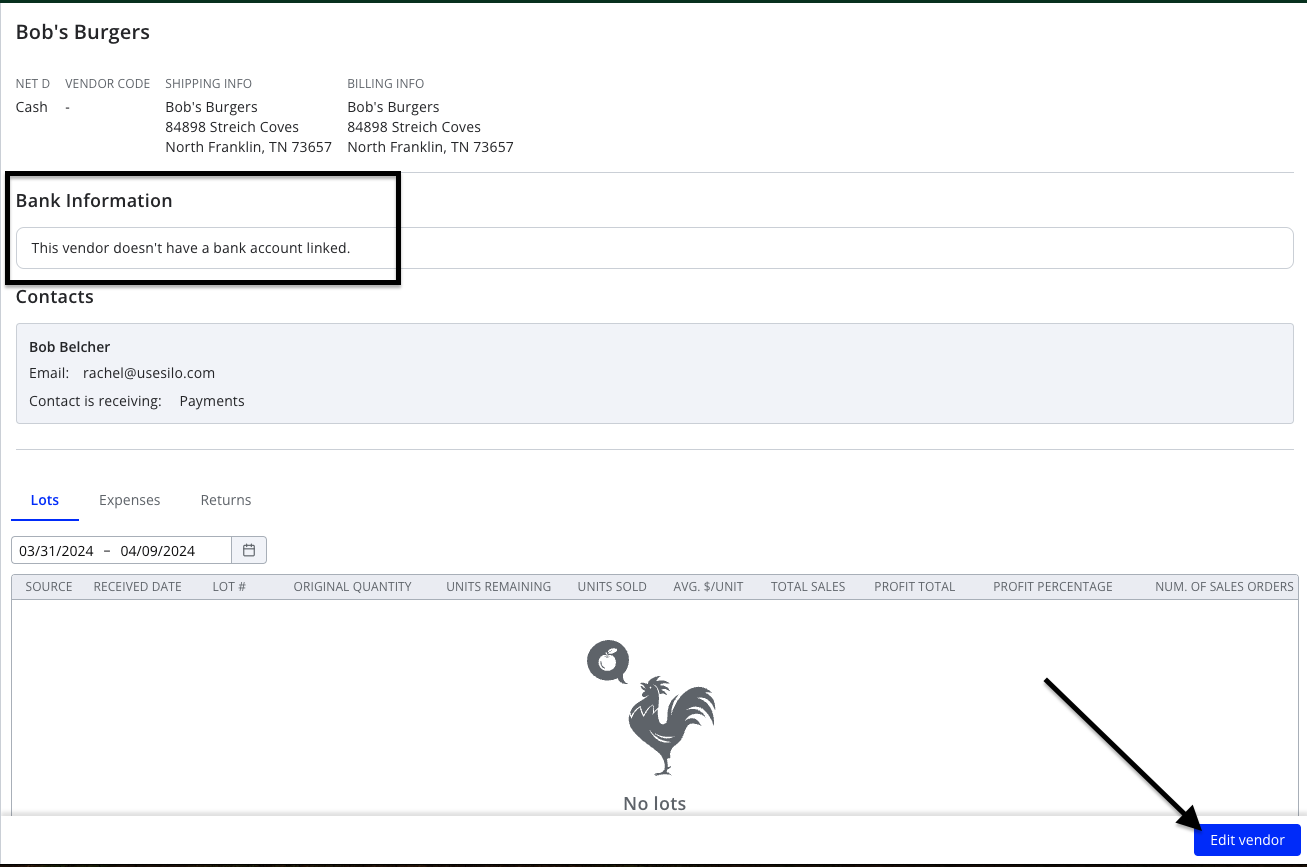The image size is (1307, 867).
Task: Open the date range calendar icon
Action: click(x=249, y=550)
